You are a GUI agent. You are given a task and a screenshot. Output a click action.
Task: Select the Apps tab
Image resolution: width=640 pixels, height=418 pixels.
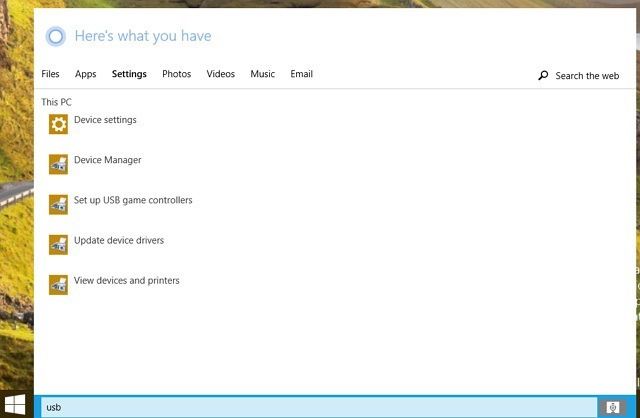(86, 74)
